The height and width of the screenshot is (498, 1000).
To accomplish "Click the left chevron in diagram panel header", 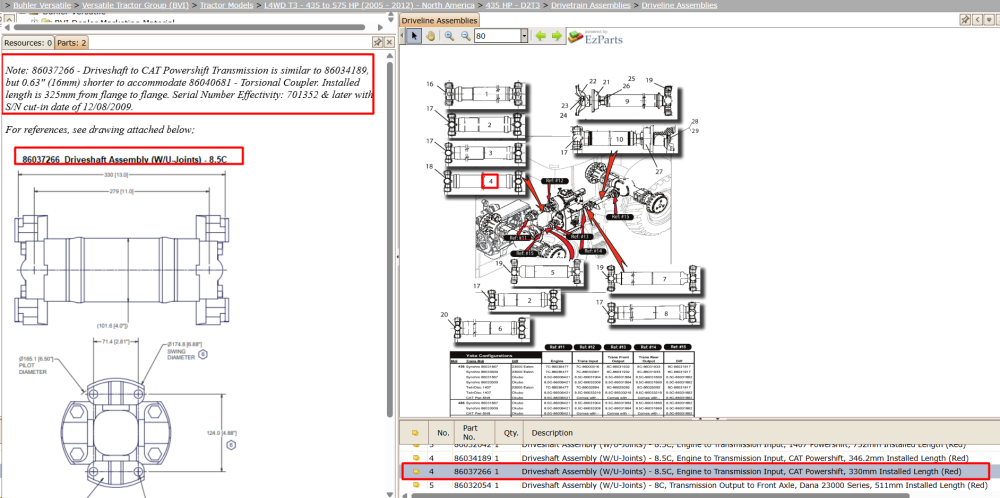I will 978,20.
